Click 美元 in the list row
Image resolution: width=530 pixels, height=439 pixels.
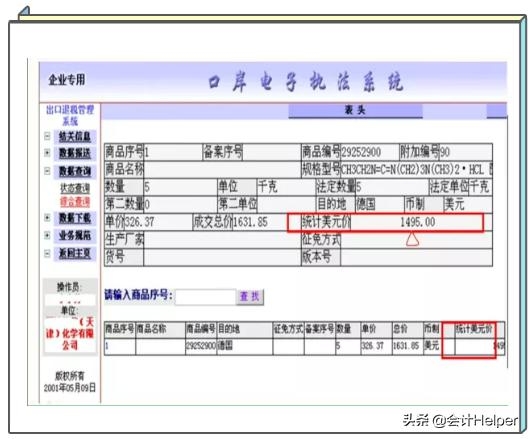pos(431,346)
